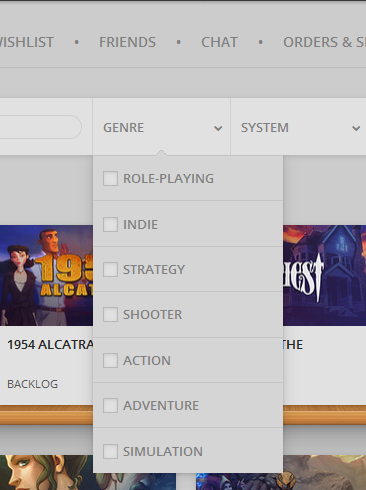366x490 pixels.
Task: Open the Wishlist page
Action: [27, 42]
